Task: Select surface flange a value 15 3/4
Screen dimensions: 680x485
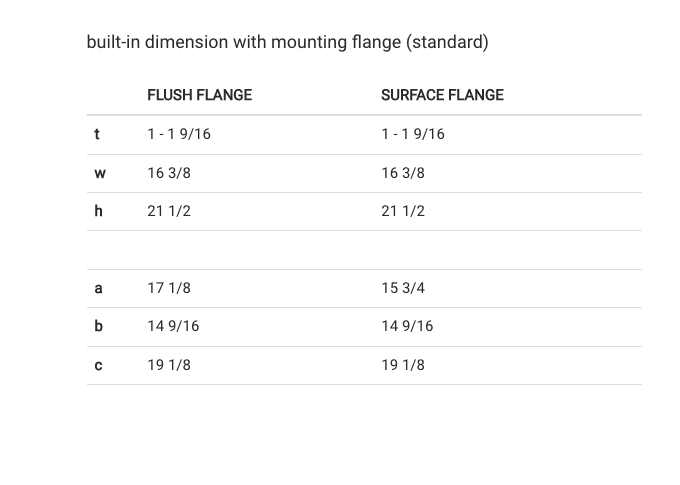Action: [x=403, y=288]
